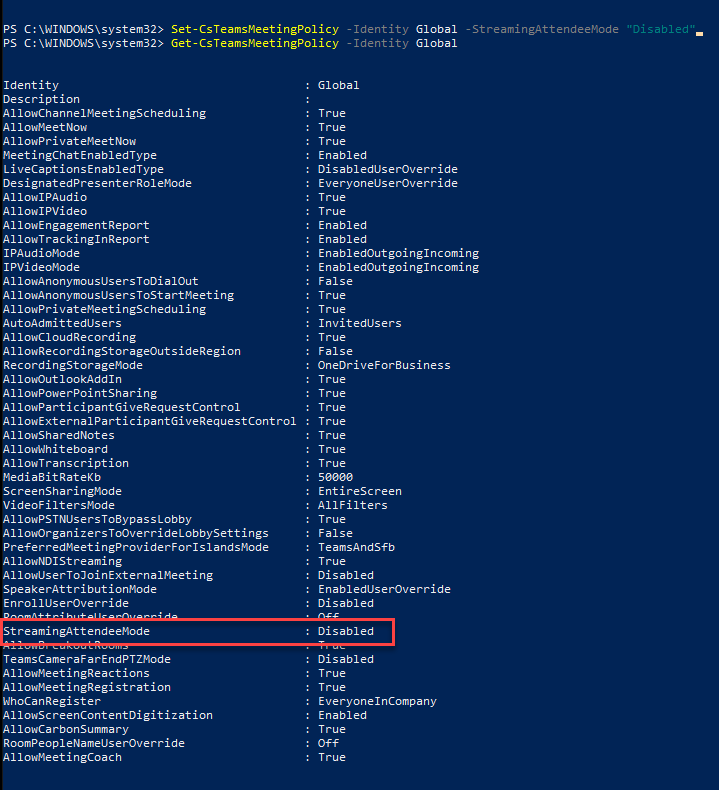Image resolution: width=719 pixels, height=790 pixels.
Task: Click the AllowMeetingCoach property name
Action: pos(62,757)
